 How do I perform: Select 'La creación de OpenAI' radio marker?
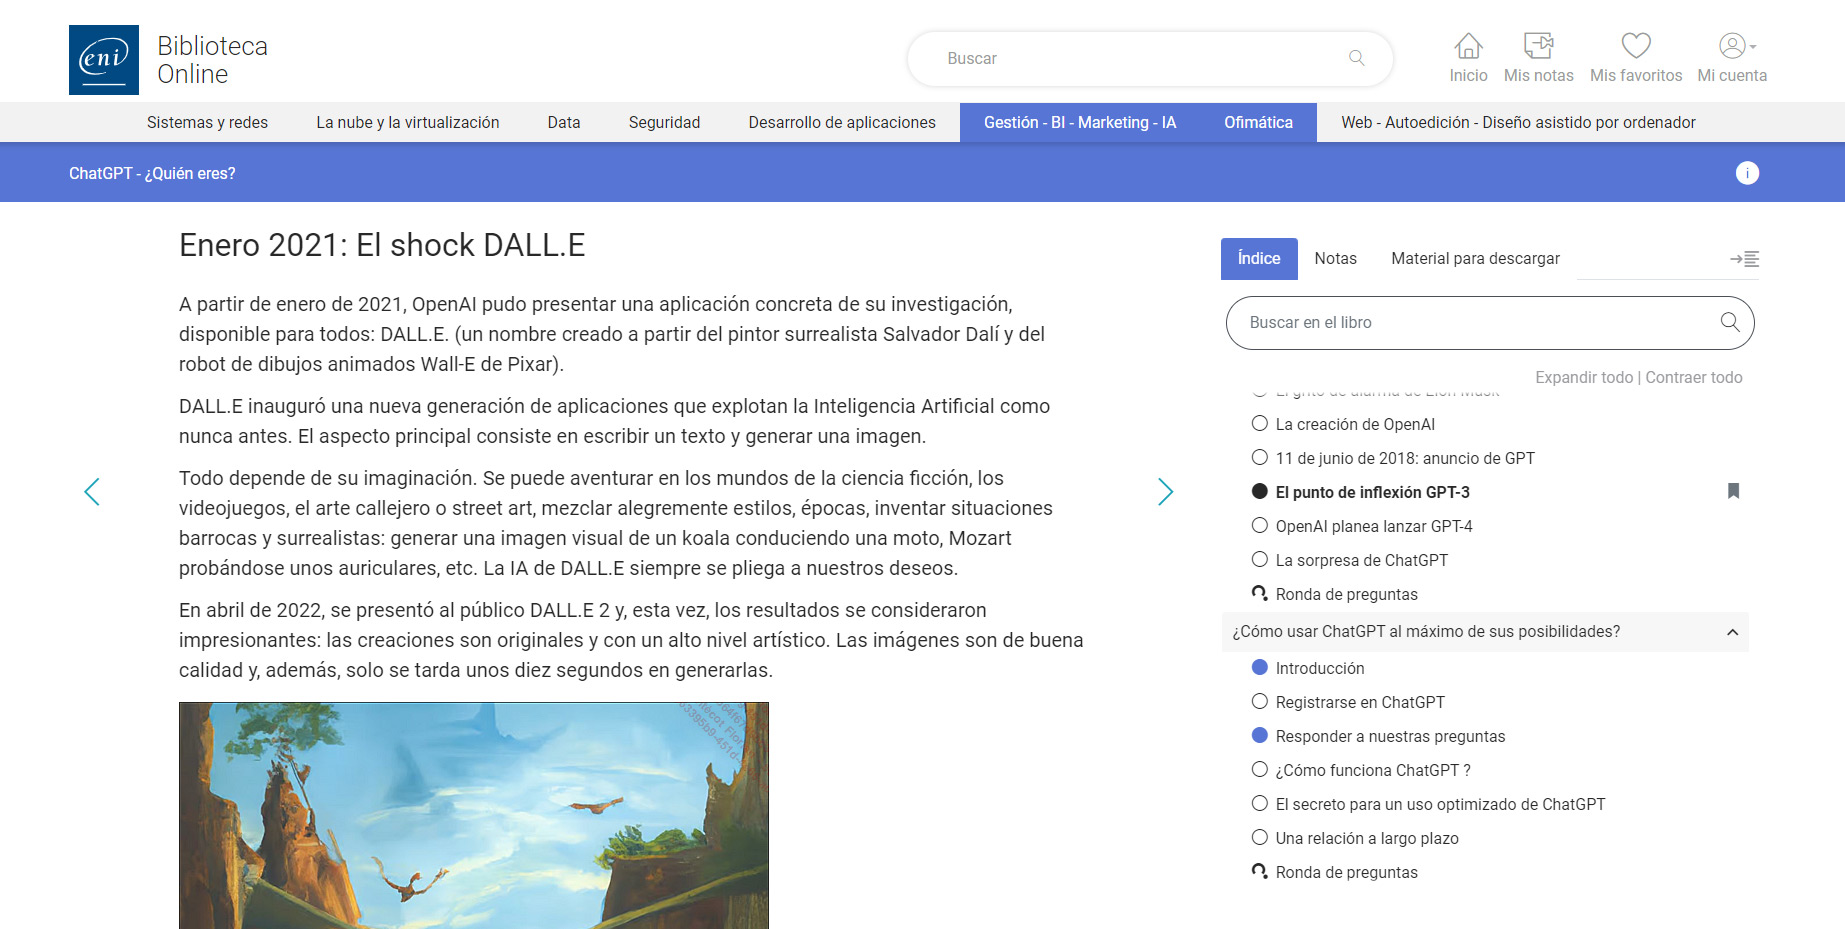[1260, 424]
